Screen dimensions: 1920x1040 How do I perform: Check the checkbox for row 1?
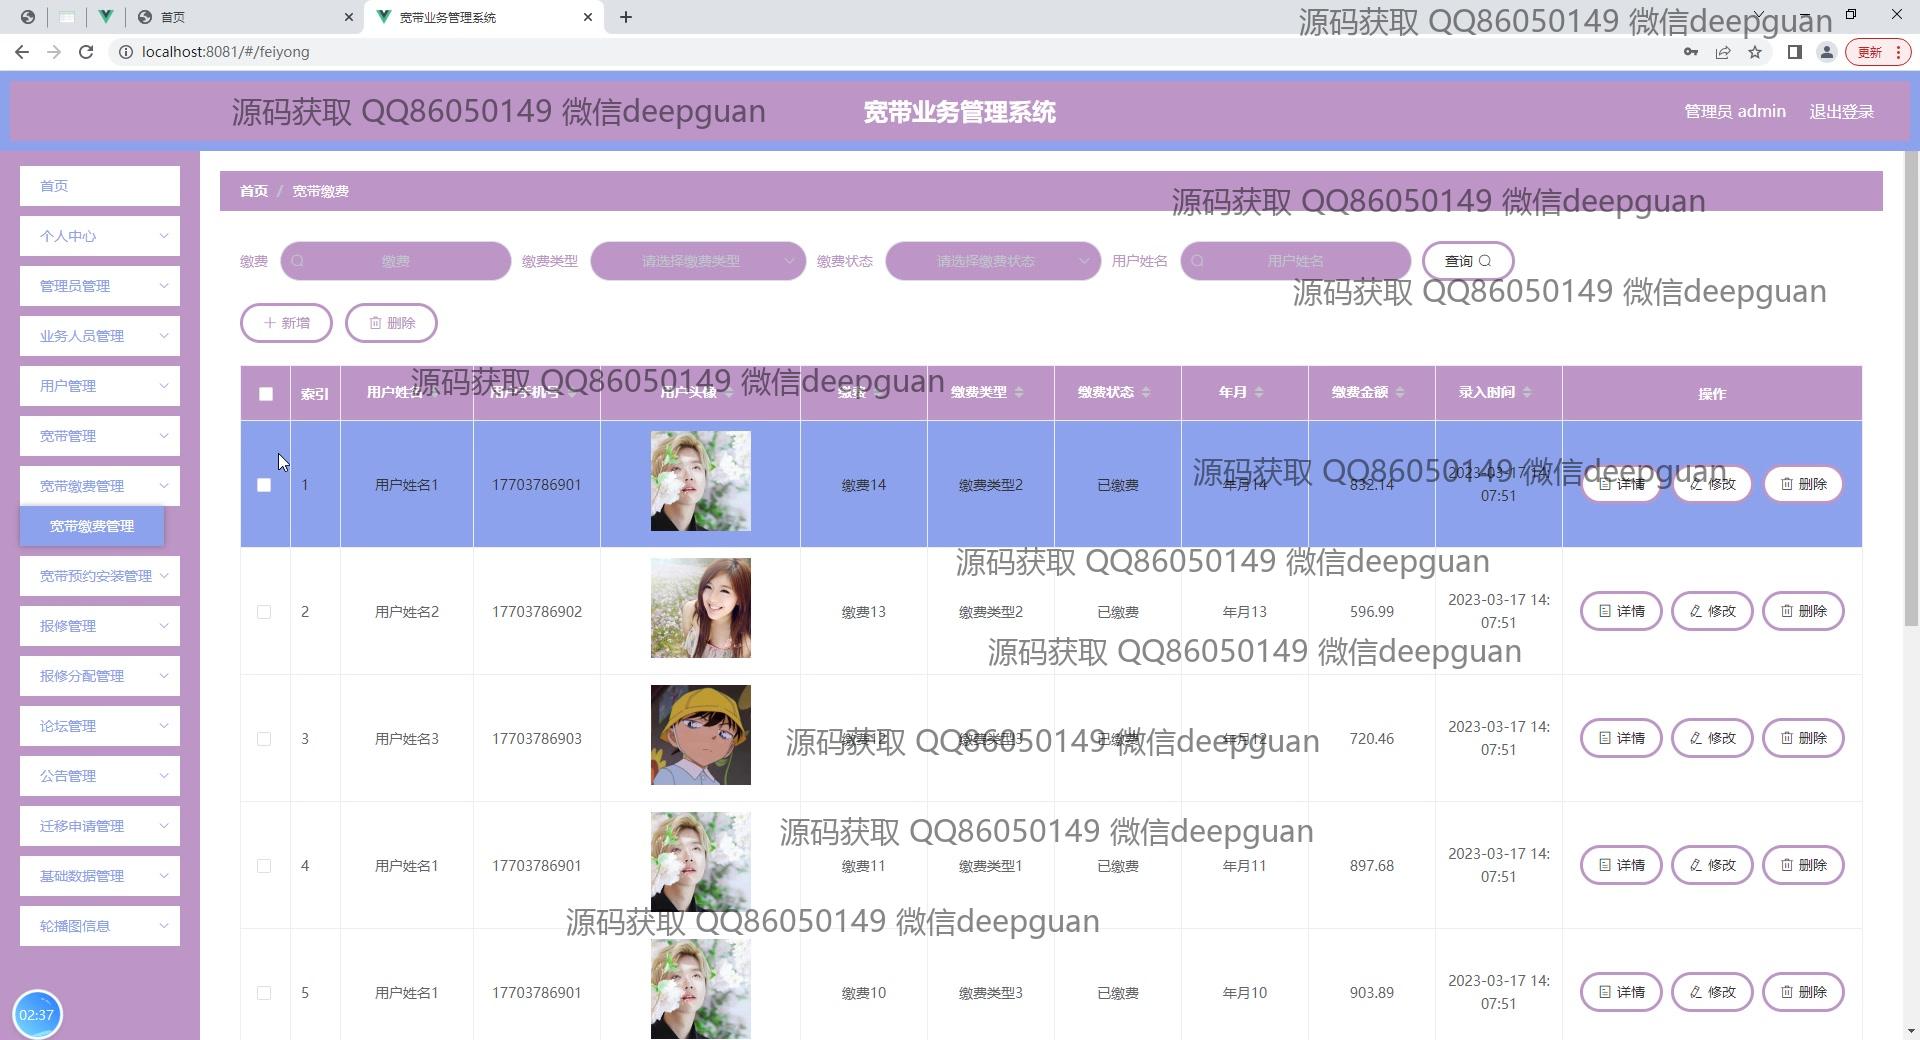point(264,485)
